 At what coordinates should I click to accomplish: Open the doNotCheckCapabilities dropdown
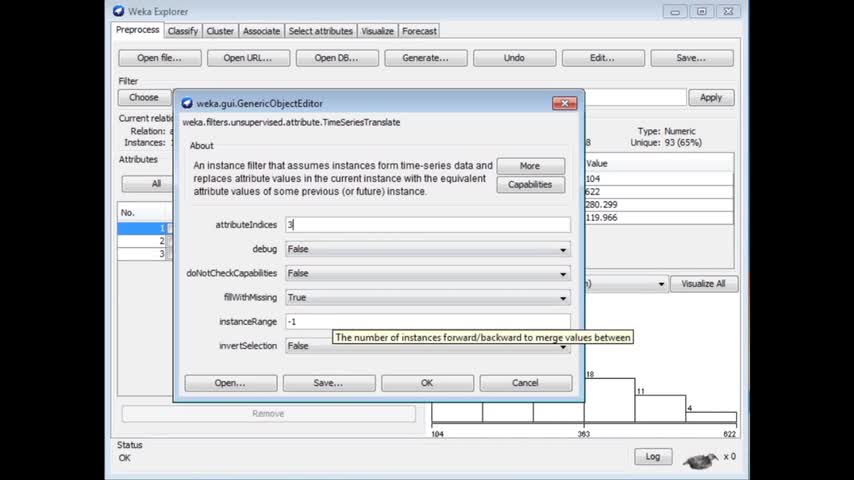tap(428, 274)
